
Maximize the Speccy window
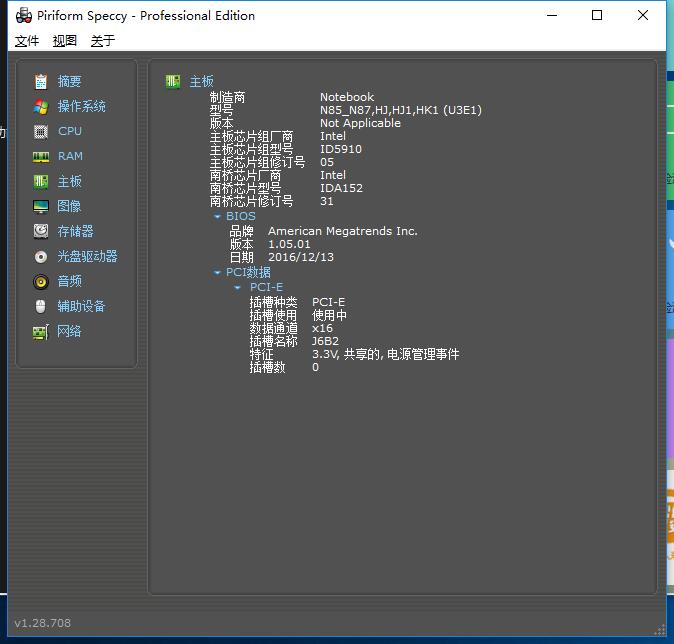coord(597,15)
